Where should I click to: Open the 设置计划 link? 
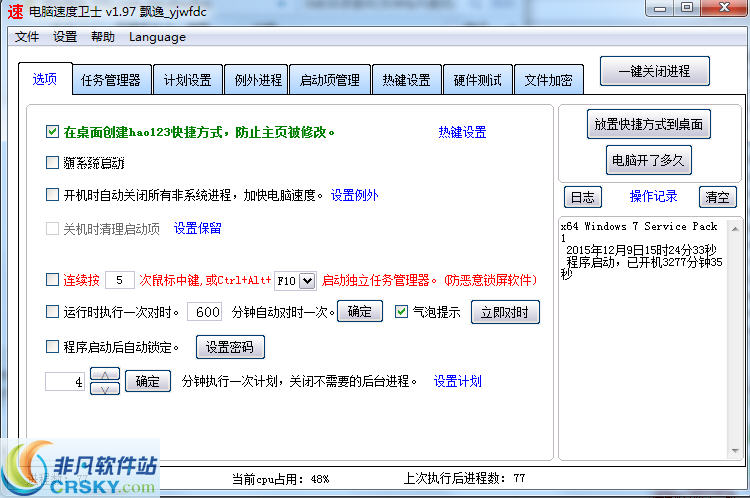pyautogui.click(x=457, y=381)
